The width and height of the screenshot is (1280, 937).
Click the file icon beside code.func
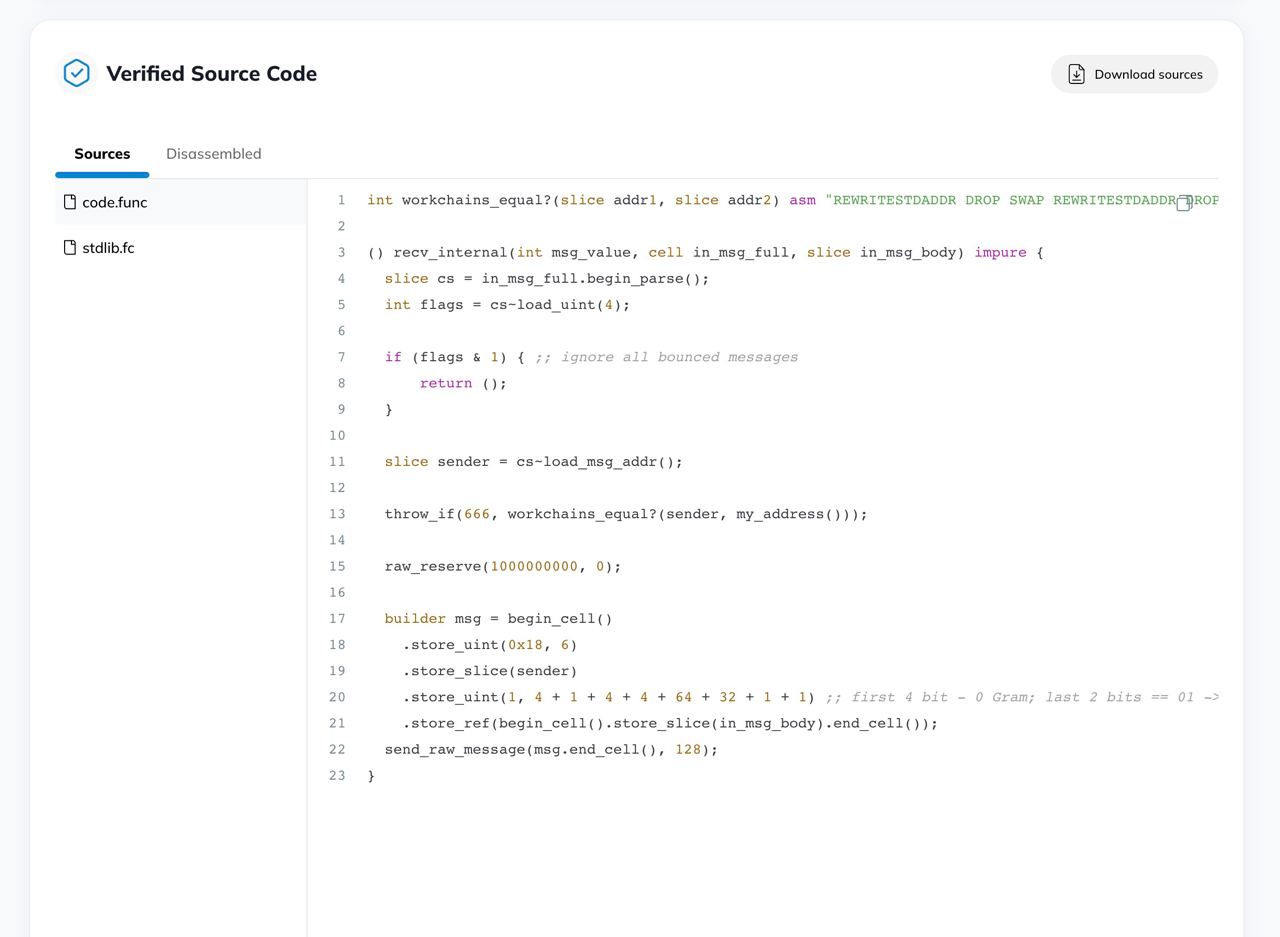pos(70,202)
